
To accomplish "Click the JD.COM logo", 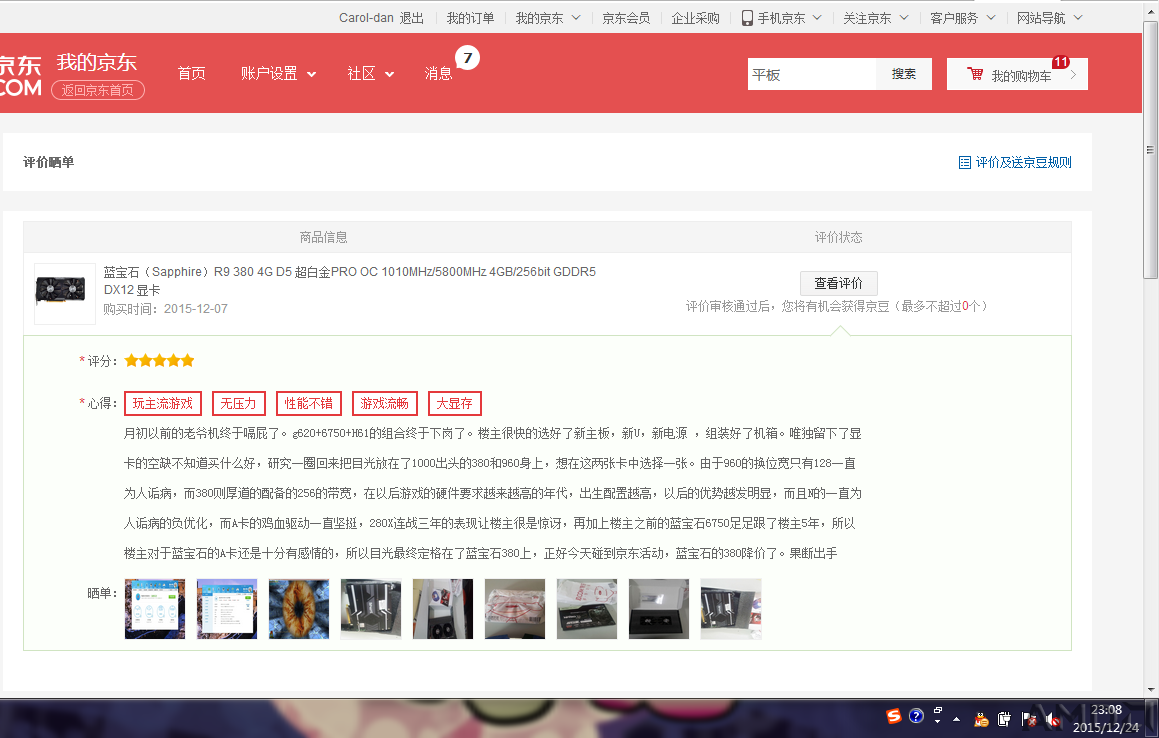I will coord(21,76).
